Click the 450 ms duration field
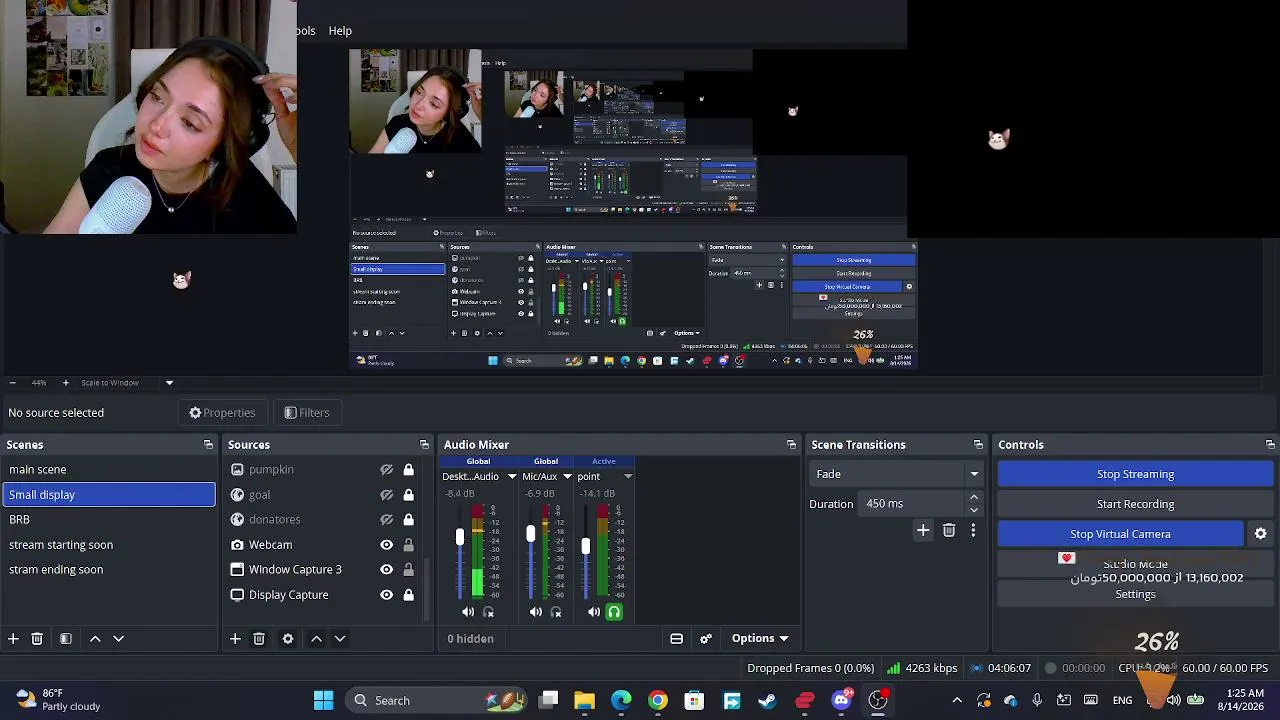 [912, 504]
